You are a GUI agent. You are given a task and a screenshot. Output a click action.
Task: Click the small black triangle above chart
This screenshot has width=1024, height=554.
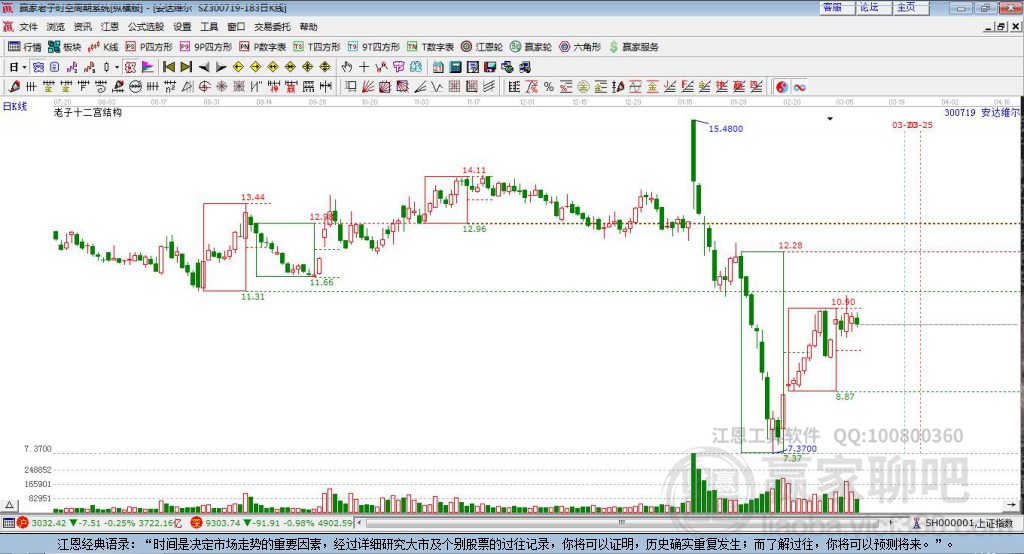pos(830,119)
